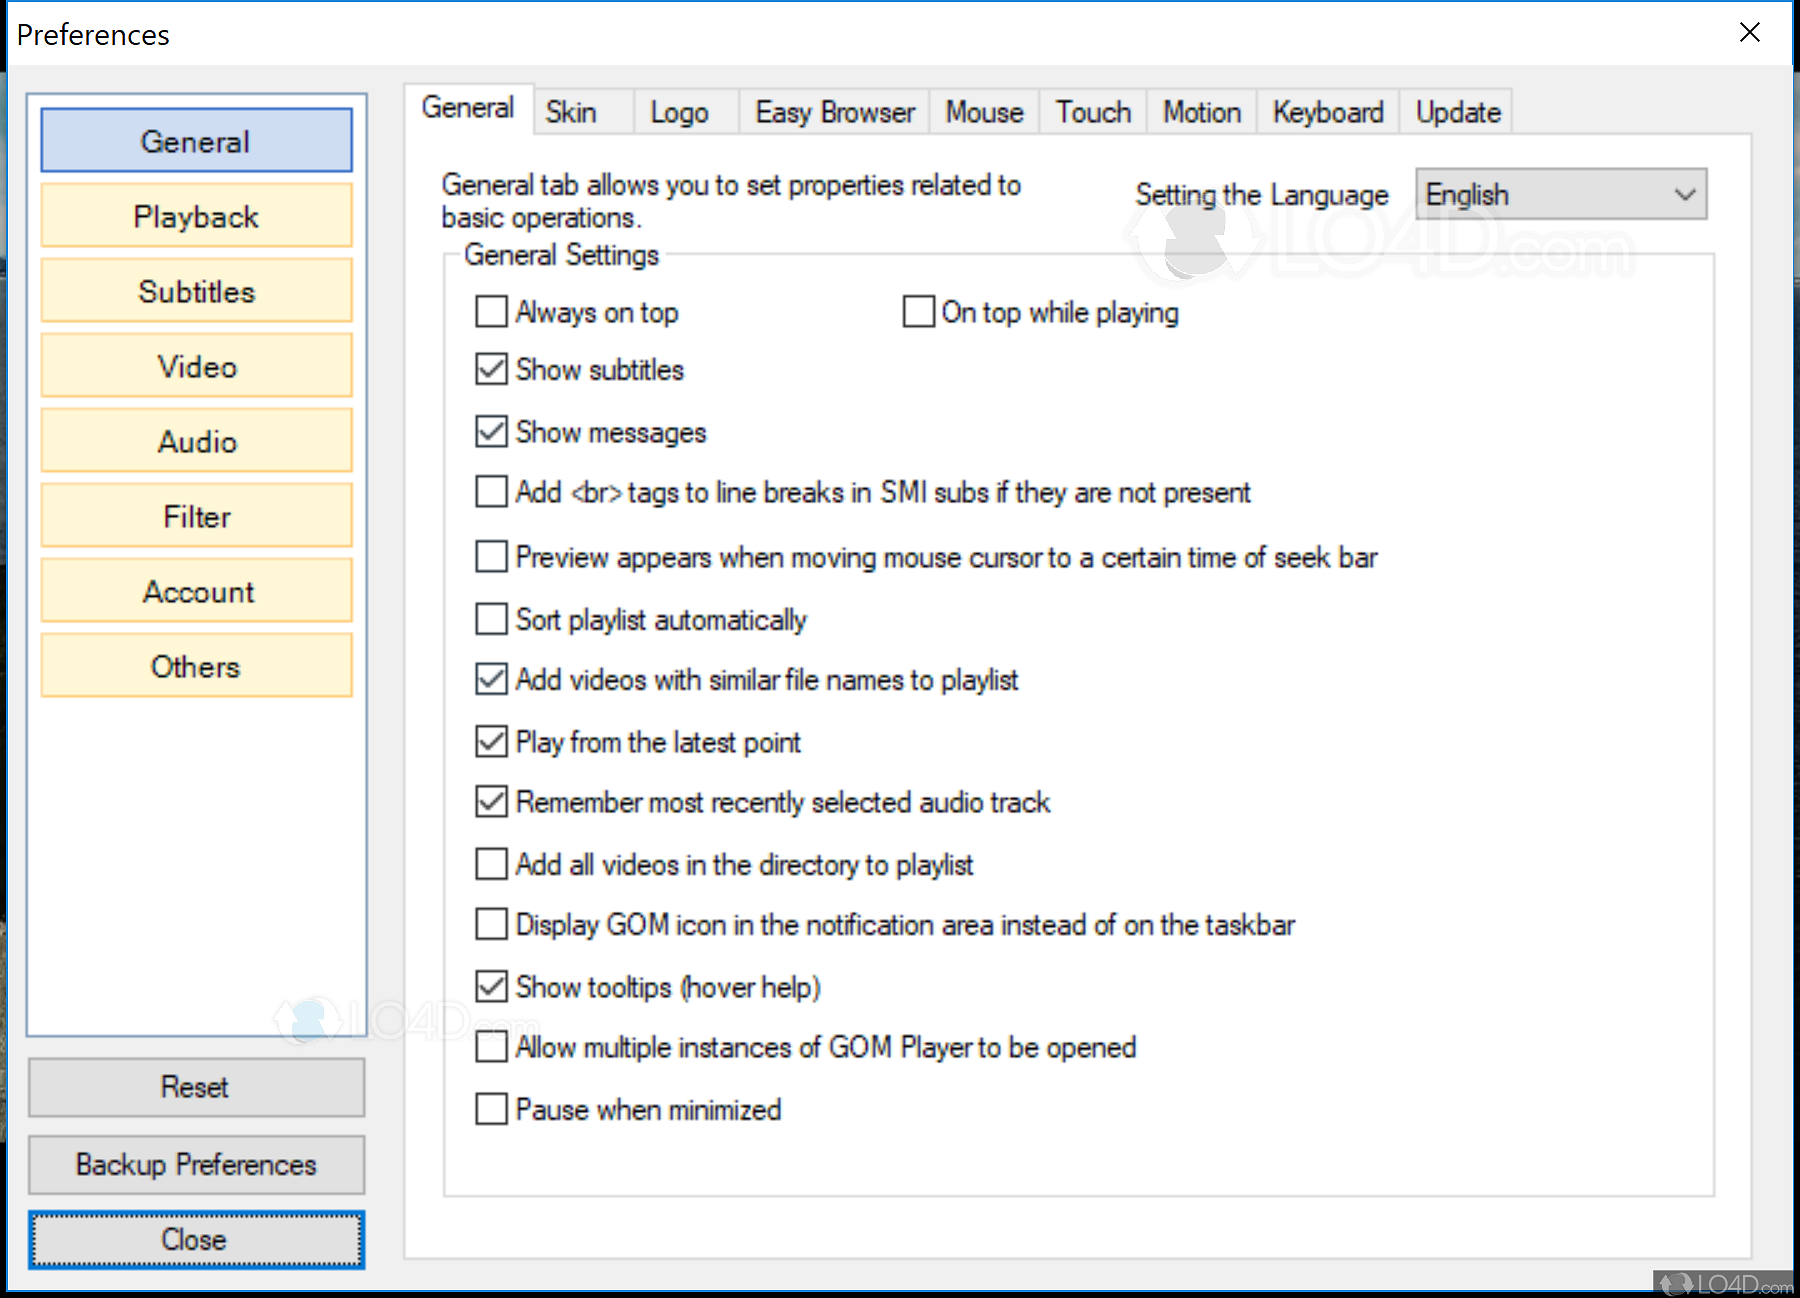1800x1298 pixels.
Task: Go to the Easy Browser tab
Action: coord(834,112)
